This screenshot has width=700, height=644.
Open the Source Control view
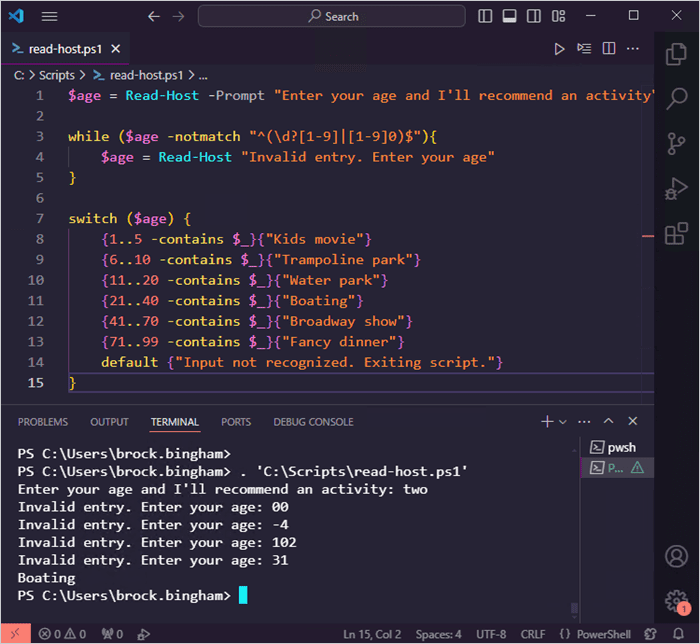[676, 144]
